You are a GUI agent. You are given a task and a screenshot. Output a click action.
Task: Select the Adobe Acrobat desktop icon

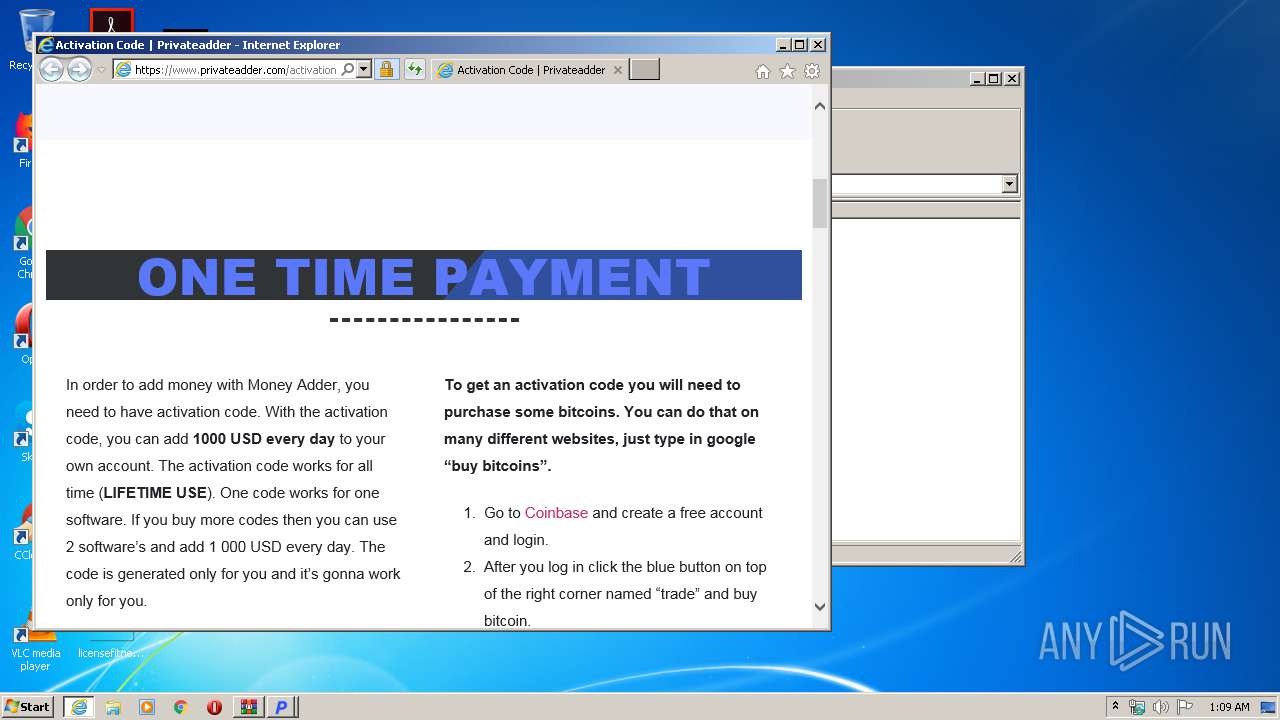coord(111,20)
